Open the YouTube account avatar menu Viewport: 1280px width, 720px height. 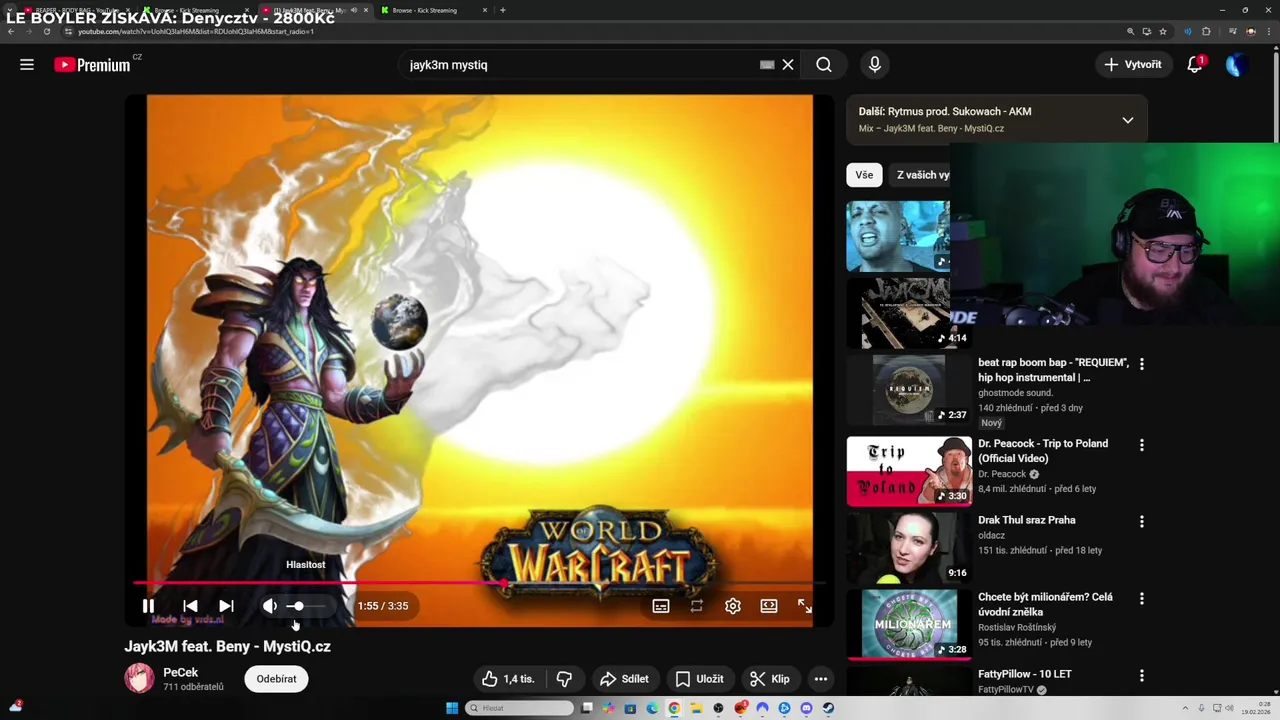click(1236, 65)
